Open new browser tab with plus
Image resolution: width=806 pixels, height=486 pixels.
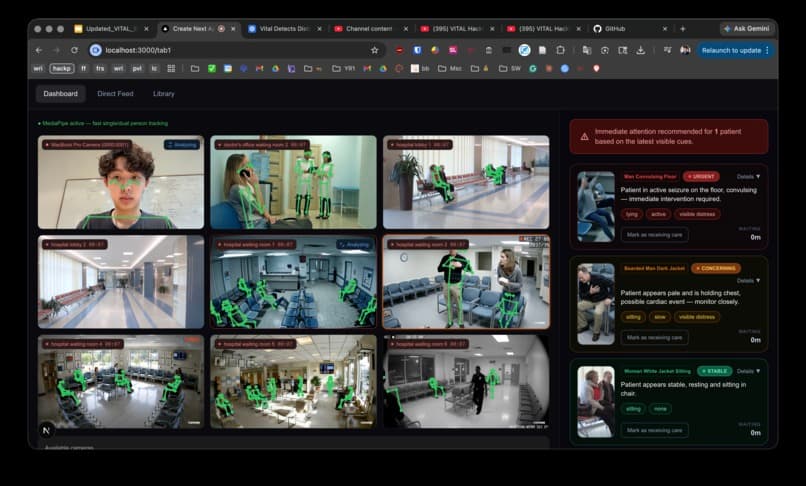683,29
